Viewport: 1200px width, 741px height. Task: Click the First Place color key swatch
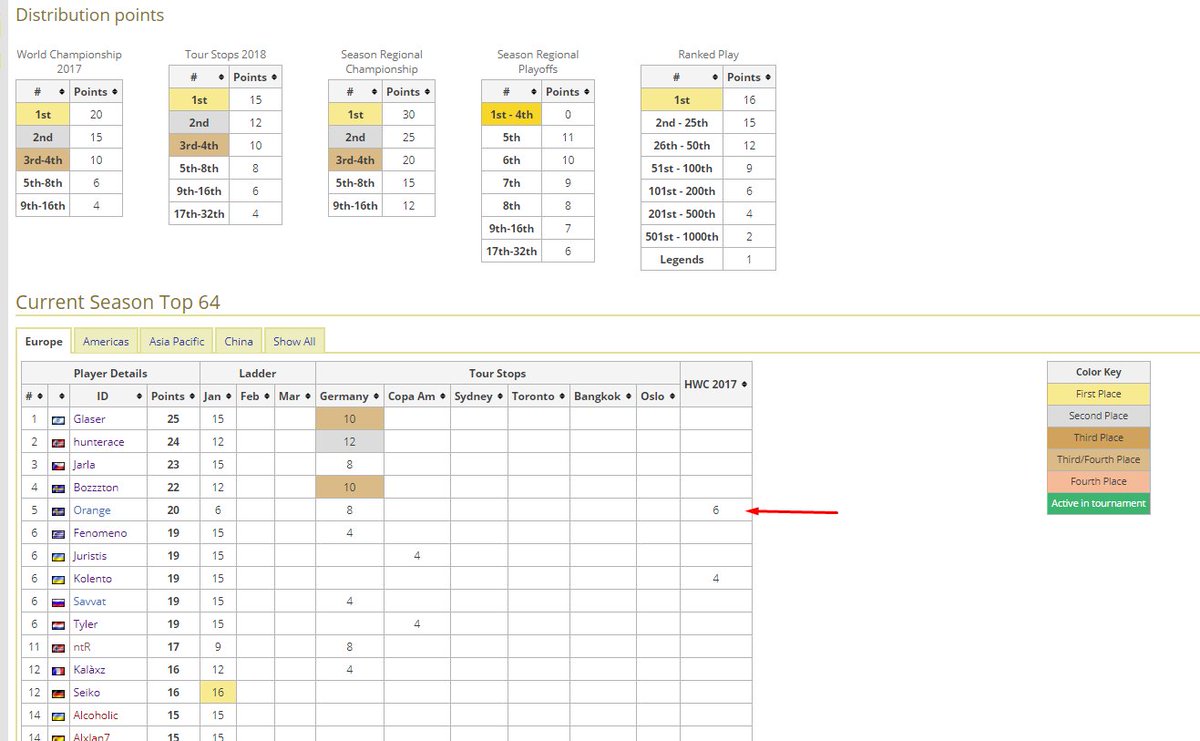(1099, 394)
